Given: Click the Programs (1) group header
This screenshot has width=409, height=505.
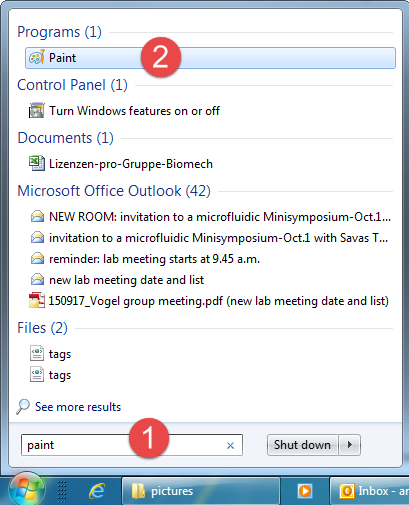Looking at the screenshot, I should tap(59, 32).
